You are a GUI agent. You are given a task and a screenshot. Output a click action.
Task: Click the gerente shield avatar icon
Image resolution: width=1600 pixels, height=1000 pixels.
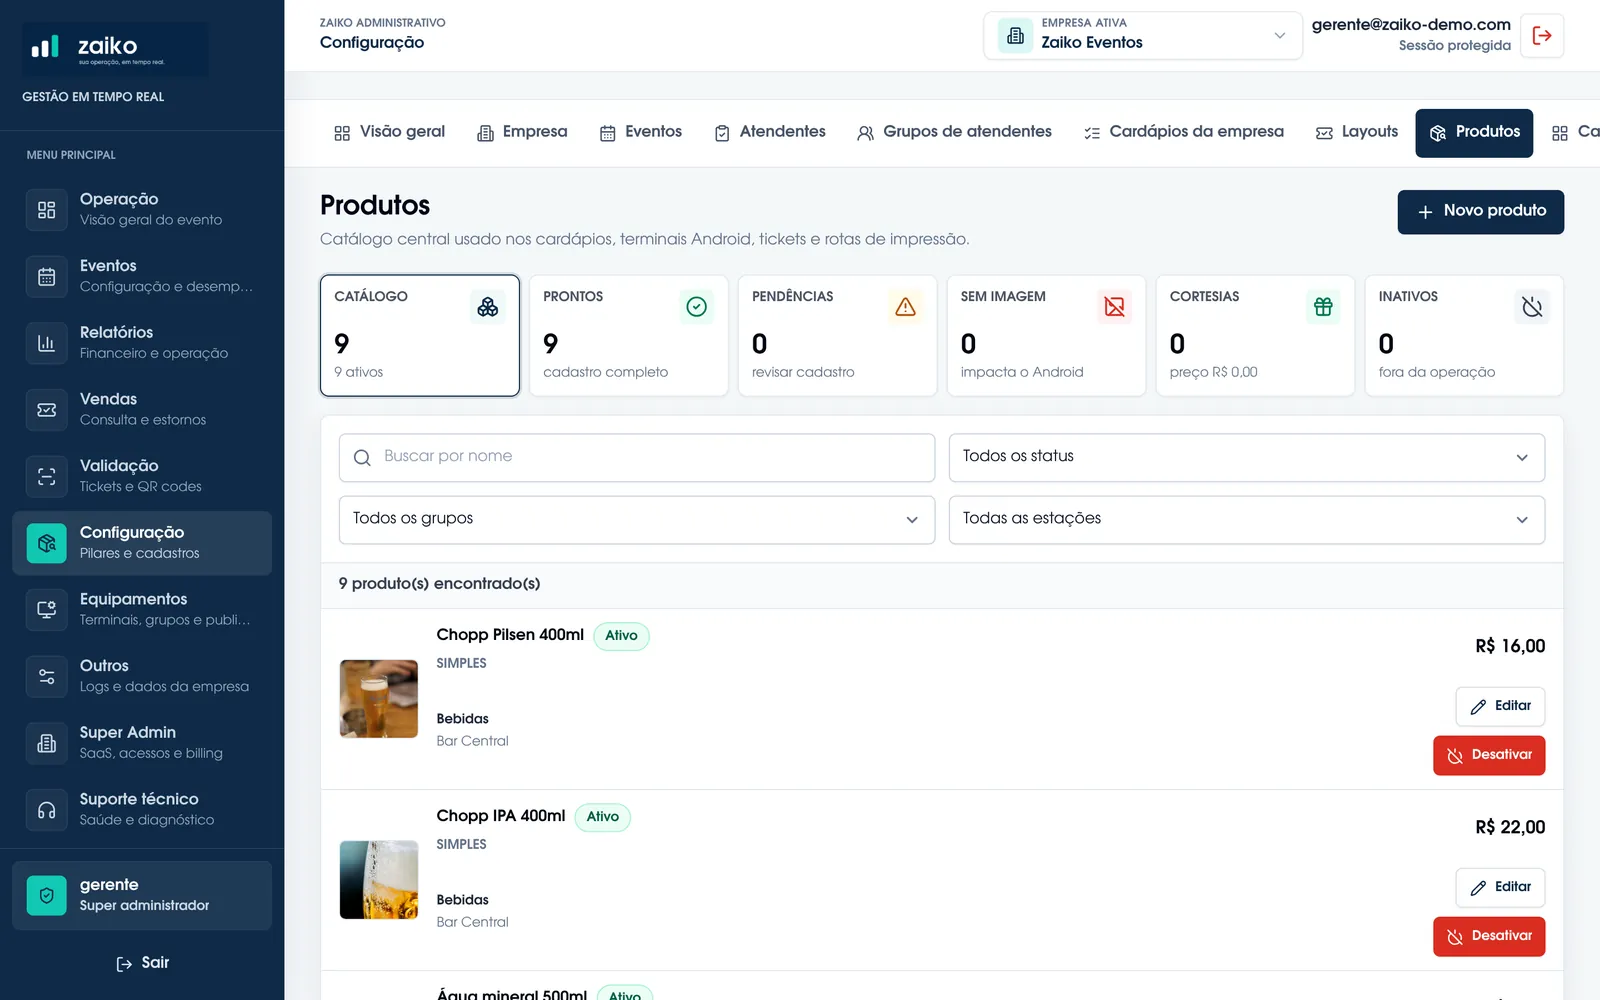click(x=47, y=896)
